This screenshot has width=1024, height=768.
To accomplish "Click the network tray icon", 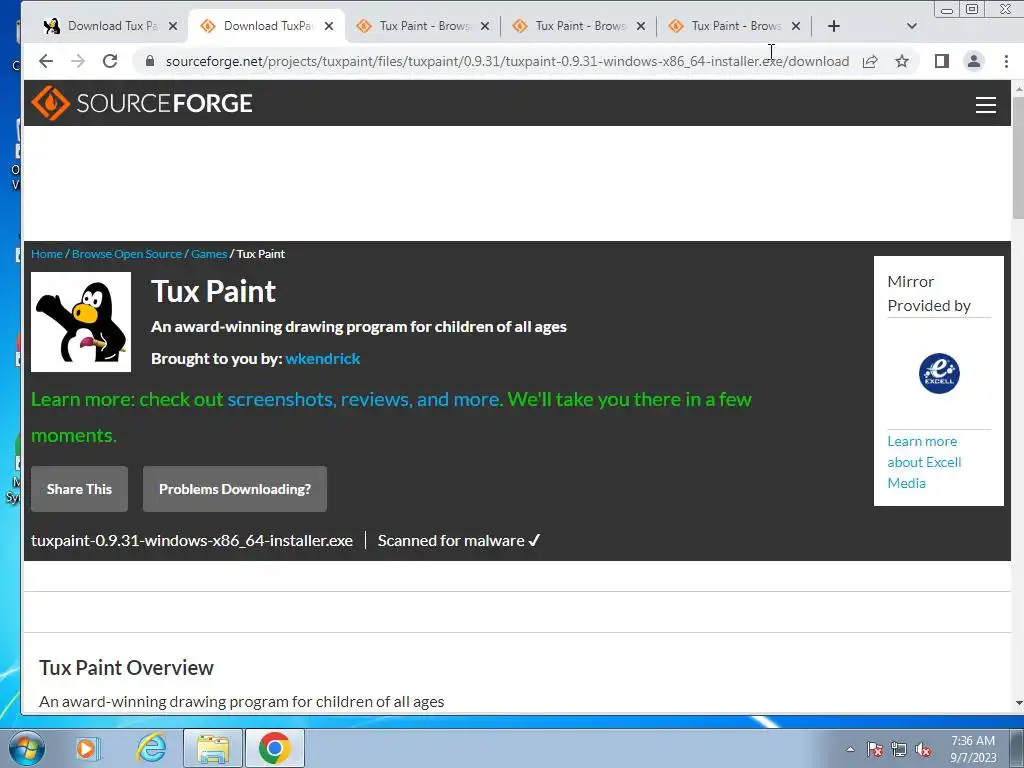I will pyautogui.click(x=899, y=749).
